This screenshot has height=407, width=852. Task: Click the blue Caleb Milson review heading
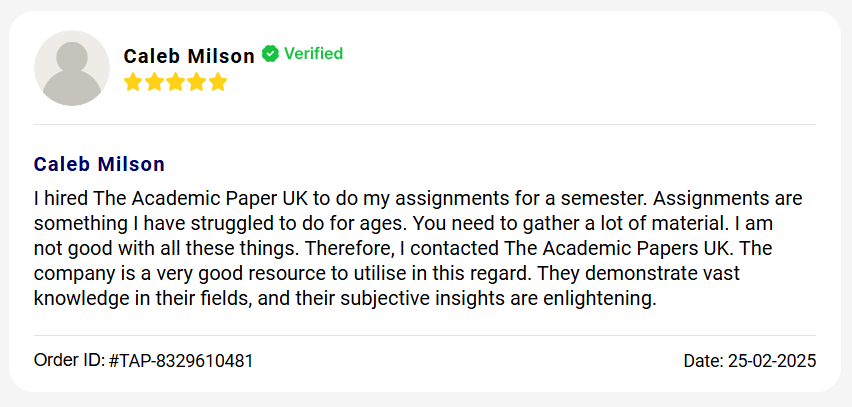click(x=99, y=164)
